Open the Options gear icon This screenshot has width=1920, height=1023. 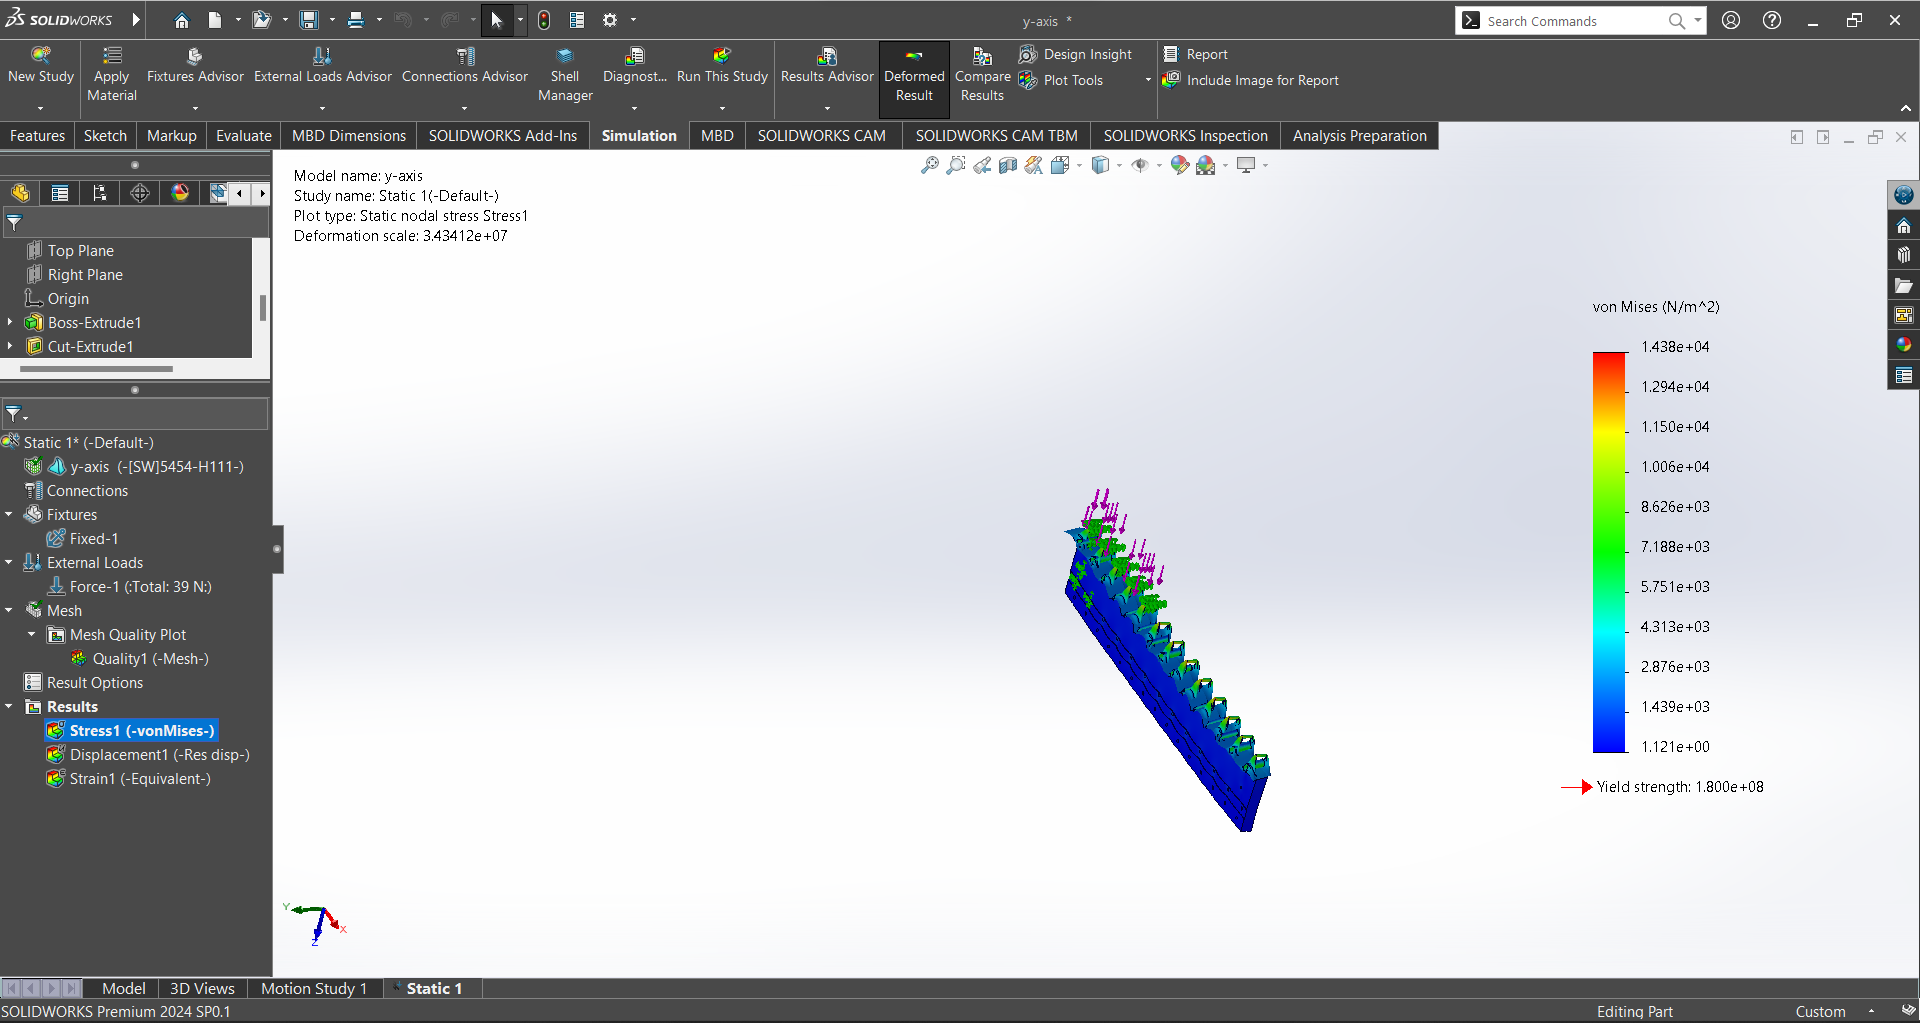[x=610, y=20]
